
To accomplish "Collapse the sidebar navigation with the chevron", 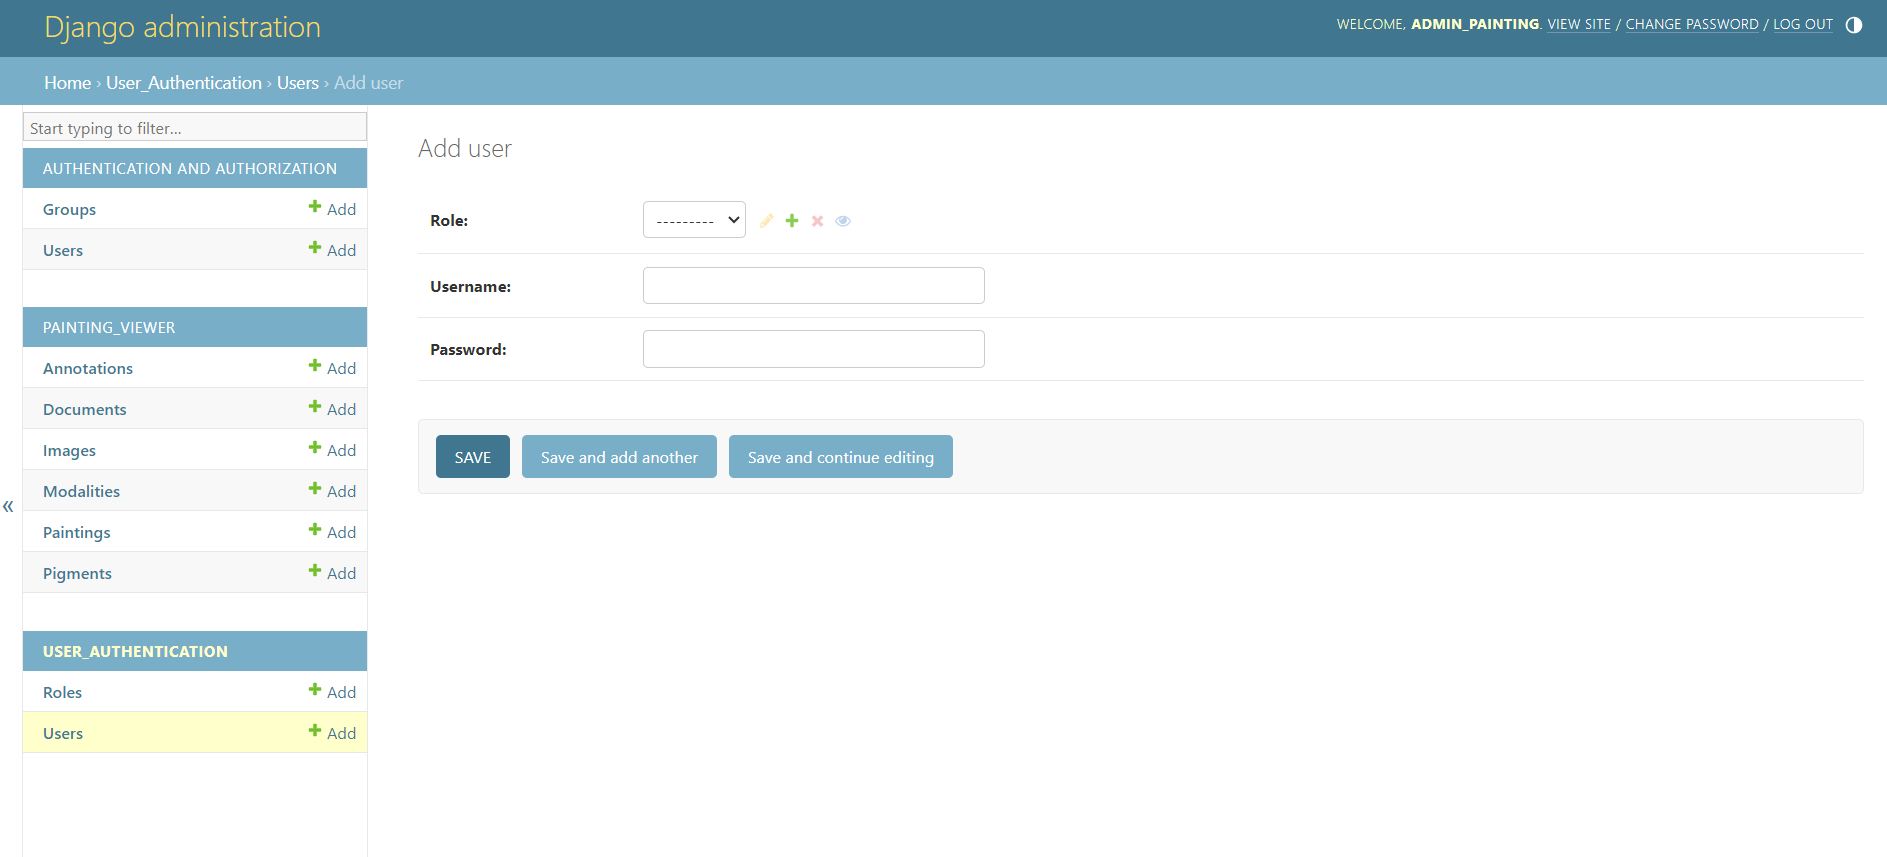I will [8, 506].
